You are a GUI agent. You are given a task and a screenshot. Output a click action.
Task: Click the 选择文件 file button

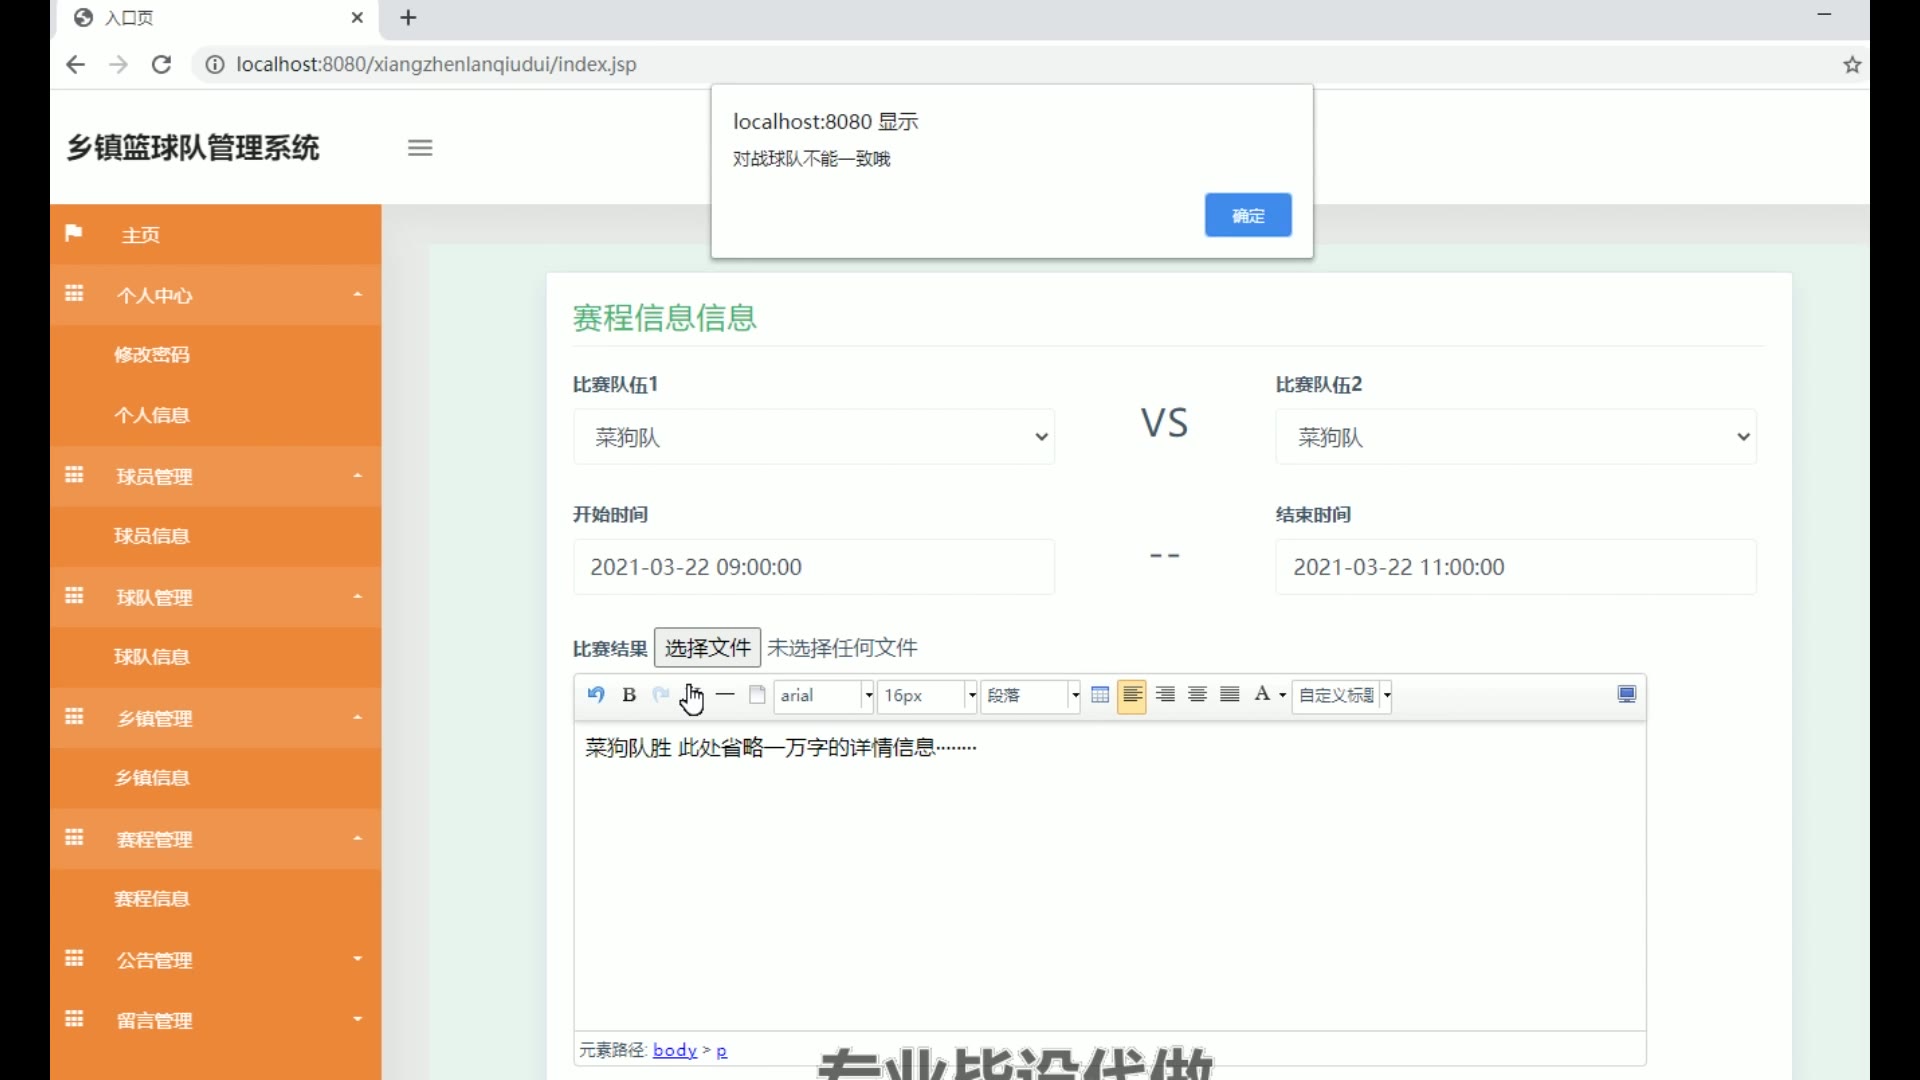pos(707,648)
